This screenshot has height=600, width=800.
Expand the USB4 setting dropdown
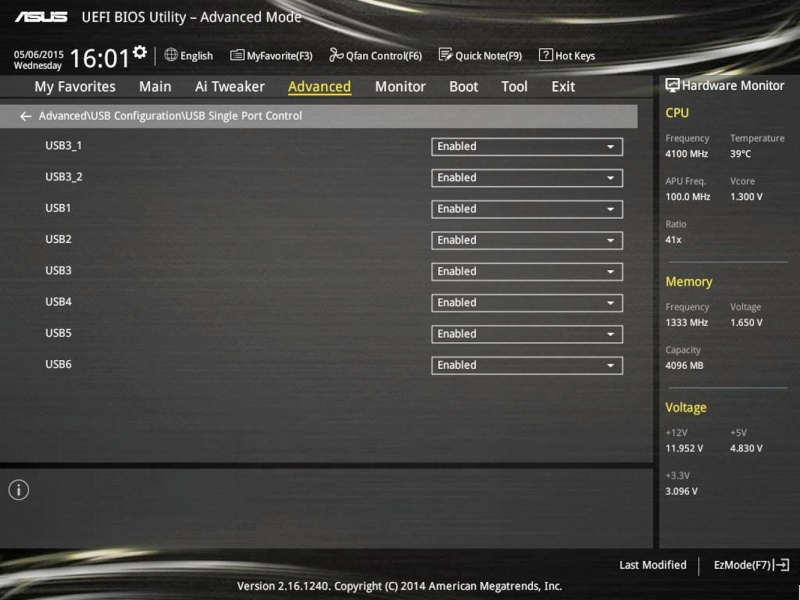[x=527, y=303]
